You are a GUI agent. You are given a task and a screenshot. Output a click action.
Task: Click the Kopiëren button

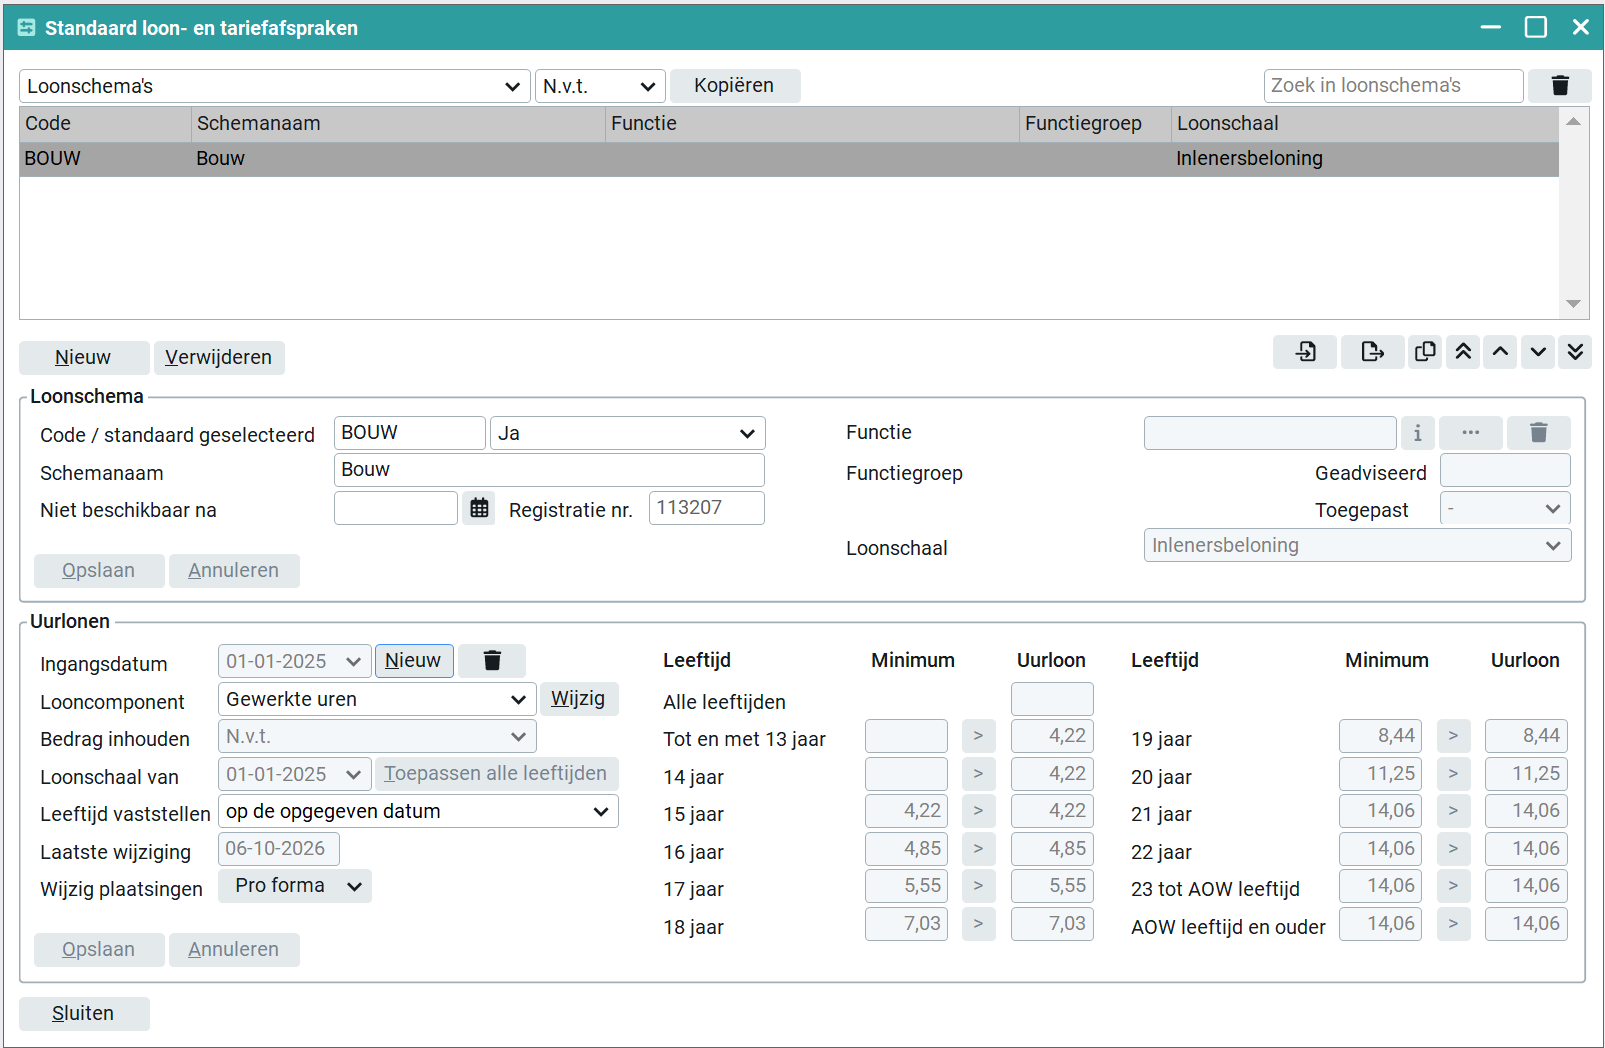tap(734, 86)
